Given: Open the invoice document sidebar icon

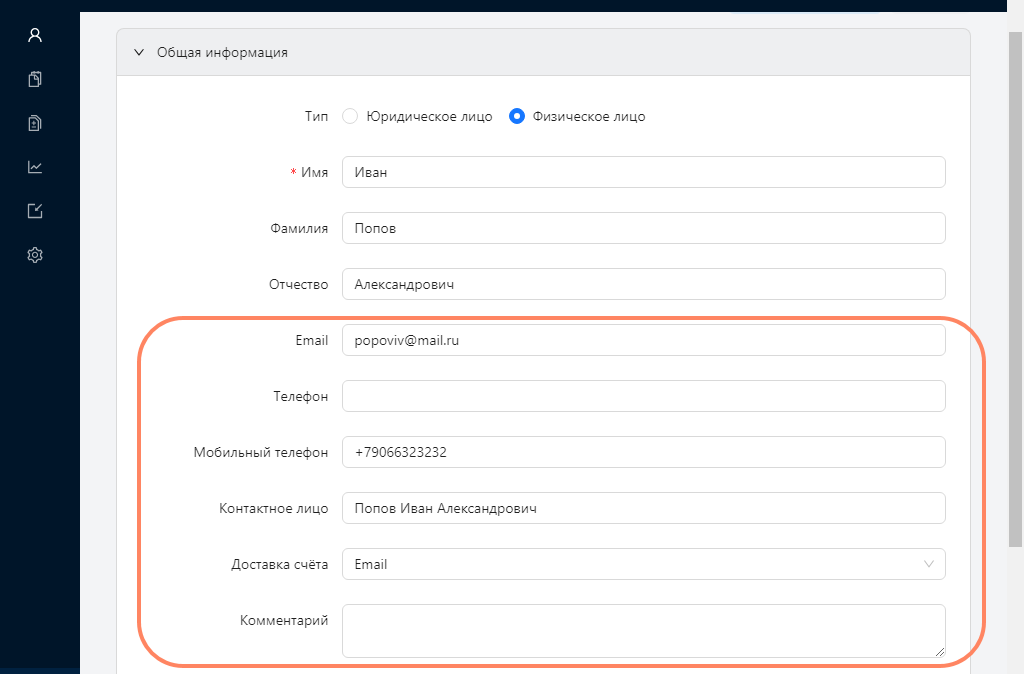Looking at the screenshot, I should tap(35, 123).
